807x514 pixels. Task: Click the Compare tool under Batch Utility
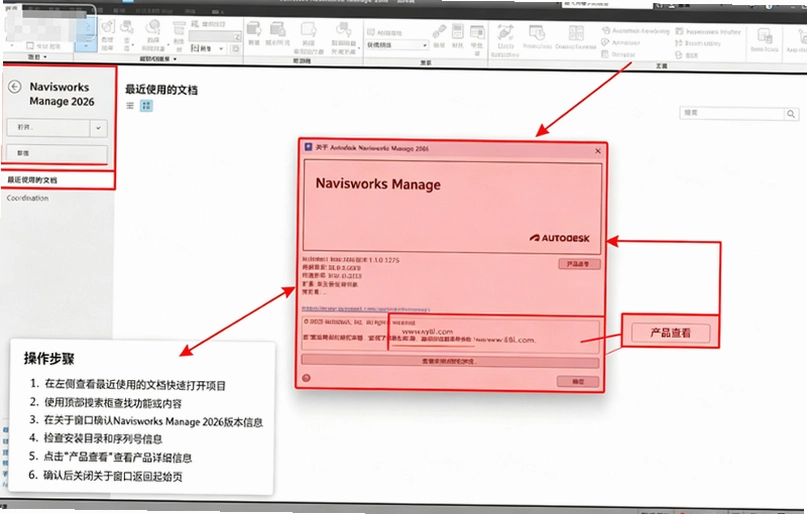click(x=688, y=55)
